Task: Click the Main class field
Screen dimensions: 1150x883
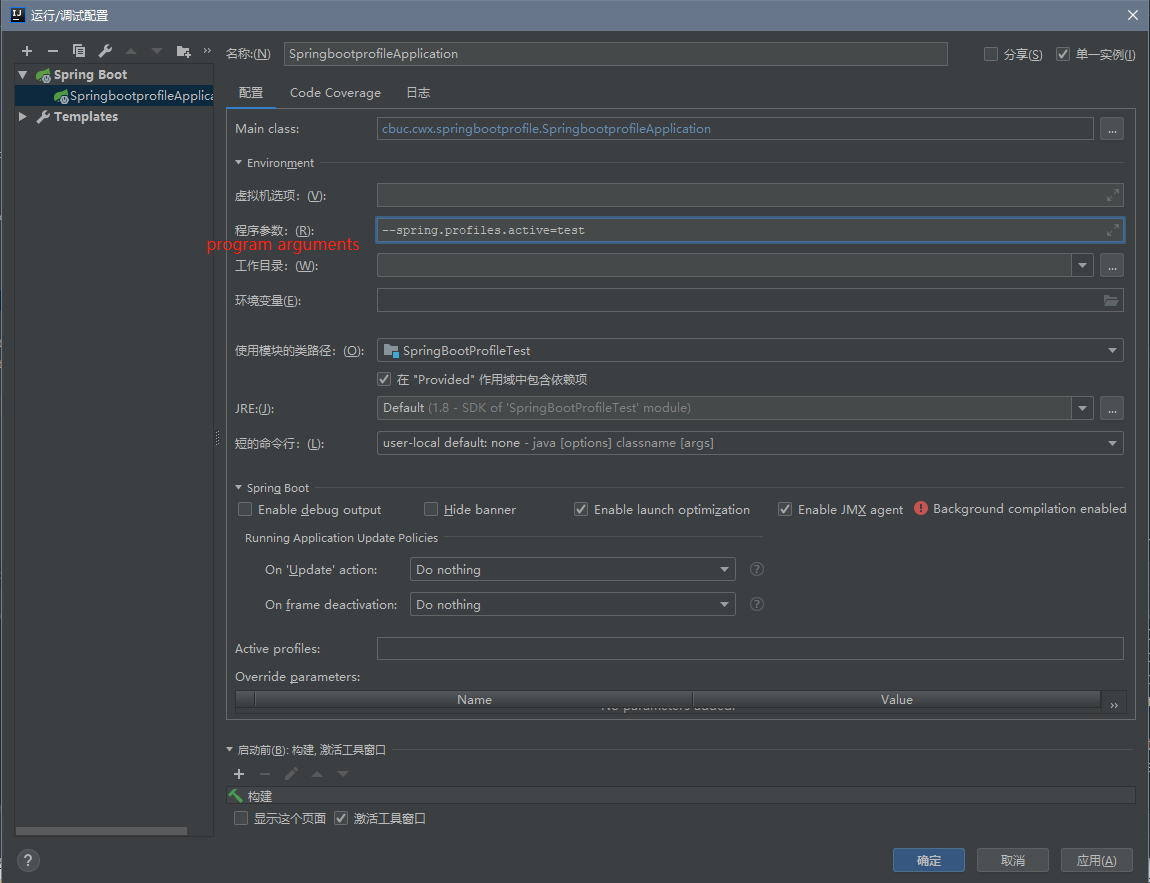Action: coord(735,128)
